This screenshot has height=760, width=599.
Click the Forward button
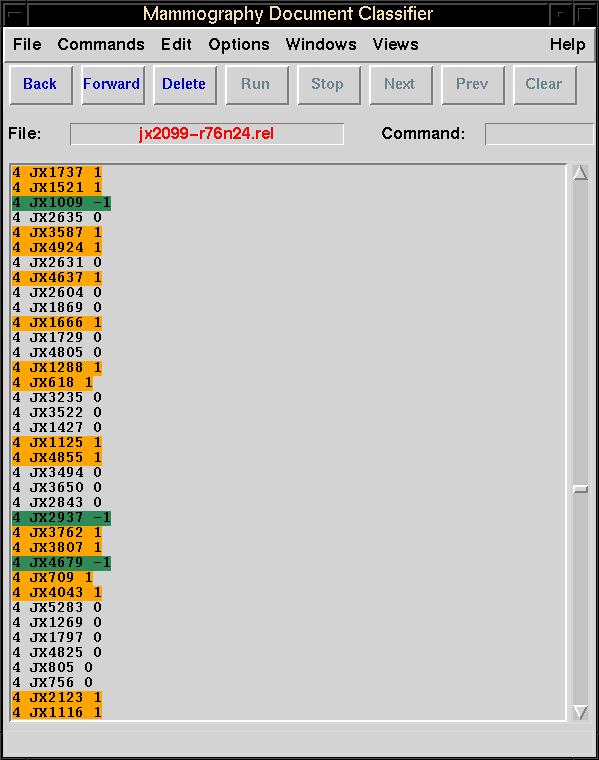(112, 85)
